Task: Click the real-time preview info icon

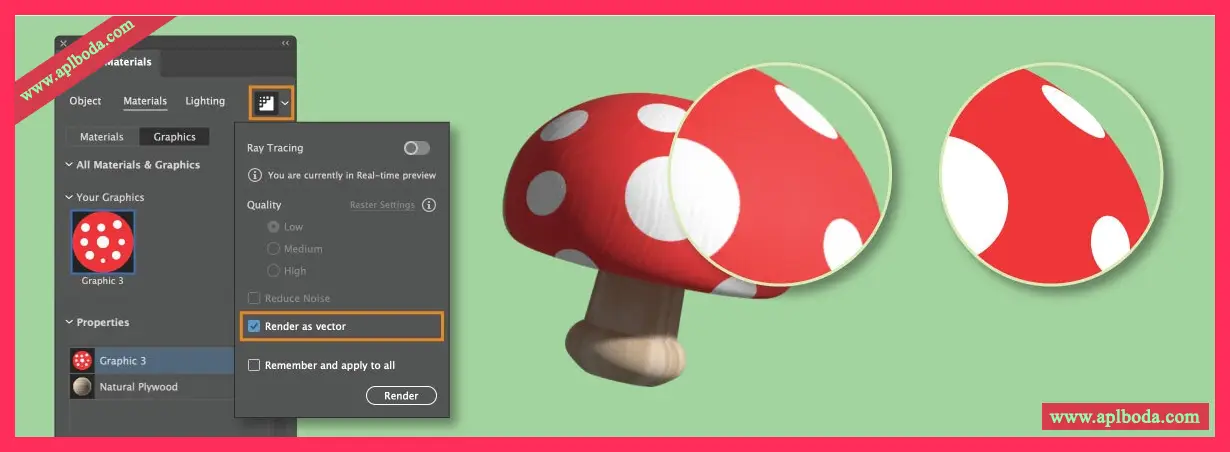Action: click(x=255, y=175)
